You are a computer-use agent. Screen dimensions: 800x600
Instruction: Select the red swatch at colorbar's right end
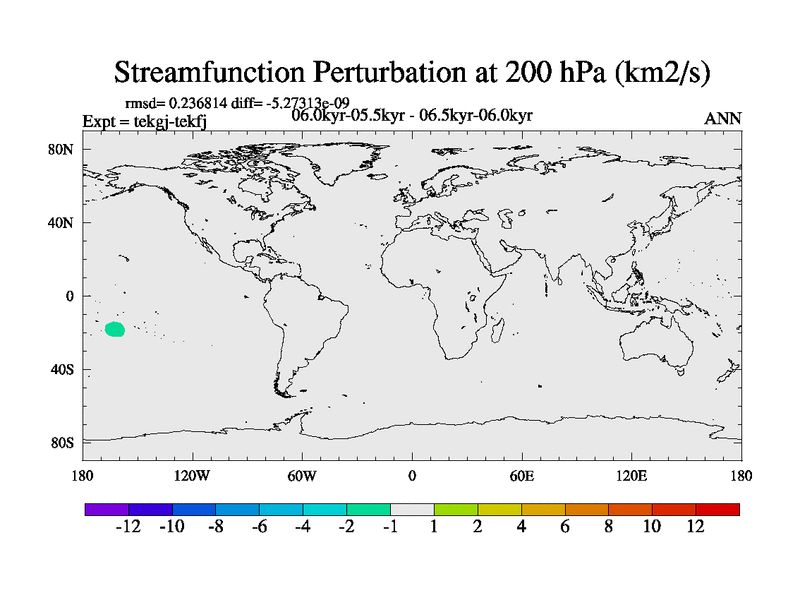tap(718, 509)
